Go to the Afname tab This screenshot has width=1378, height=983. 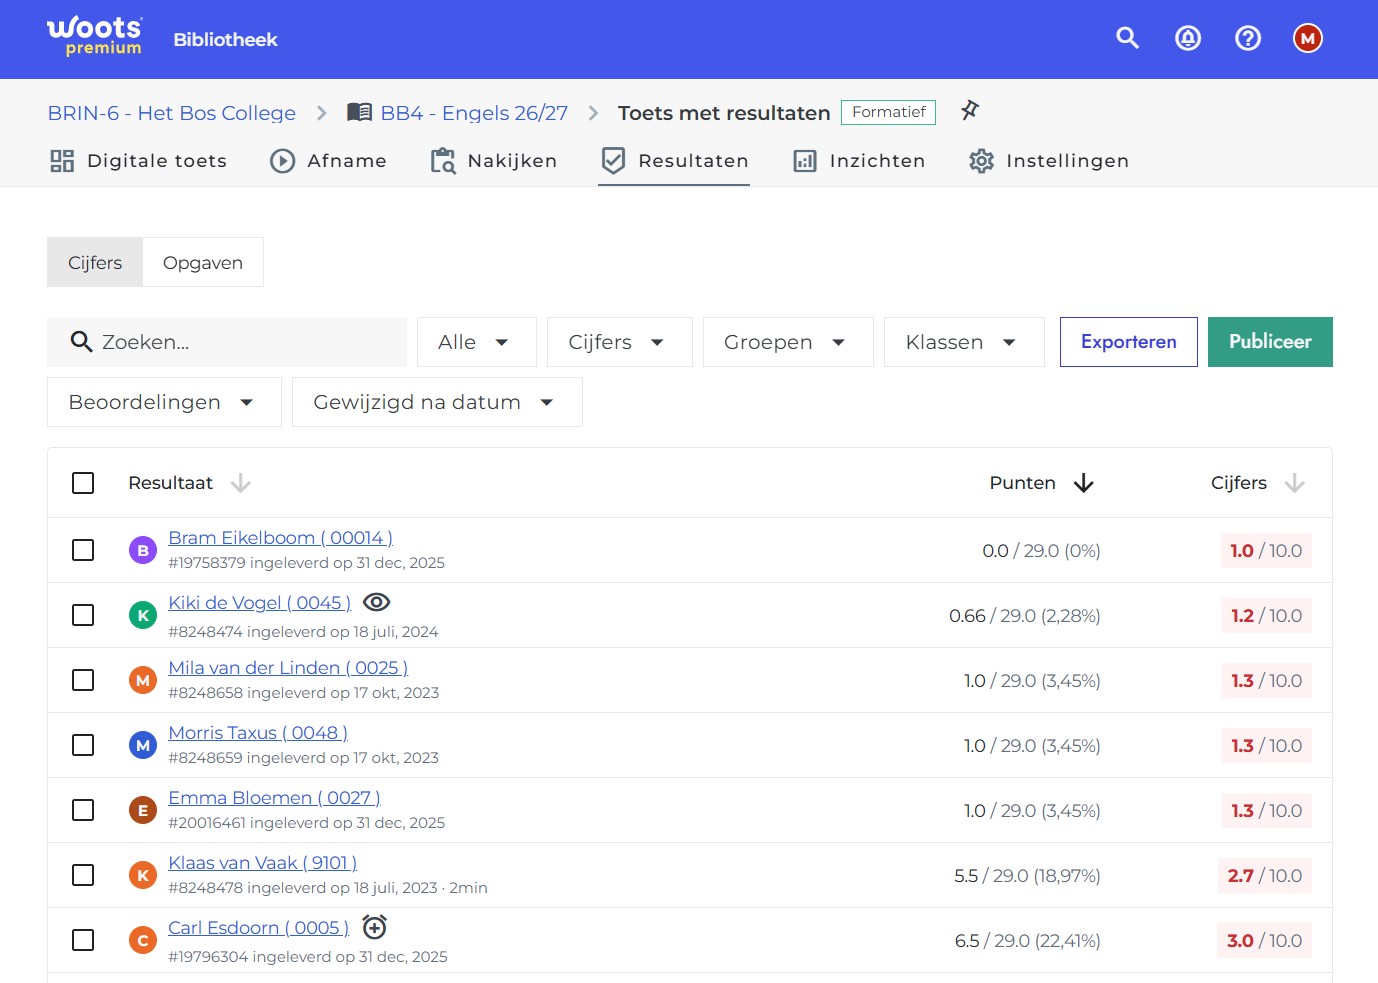coord(328,161)
